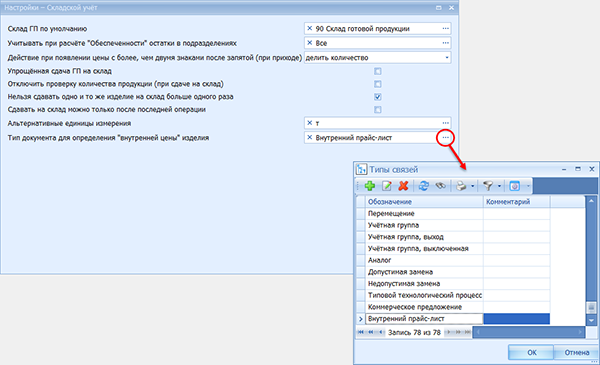This screenshot has width=600, height=365.
Task: Click the highlighted comment cell of selected row
Action: (517, 319)
